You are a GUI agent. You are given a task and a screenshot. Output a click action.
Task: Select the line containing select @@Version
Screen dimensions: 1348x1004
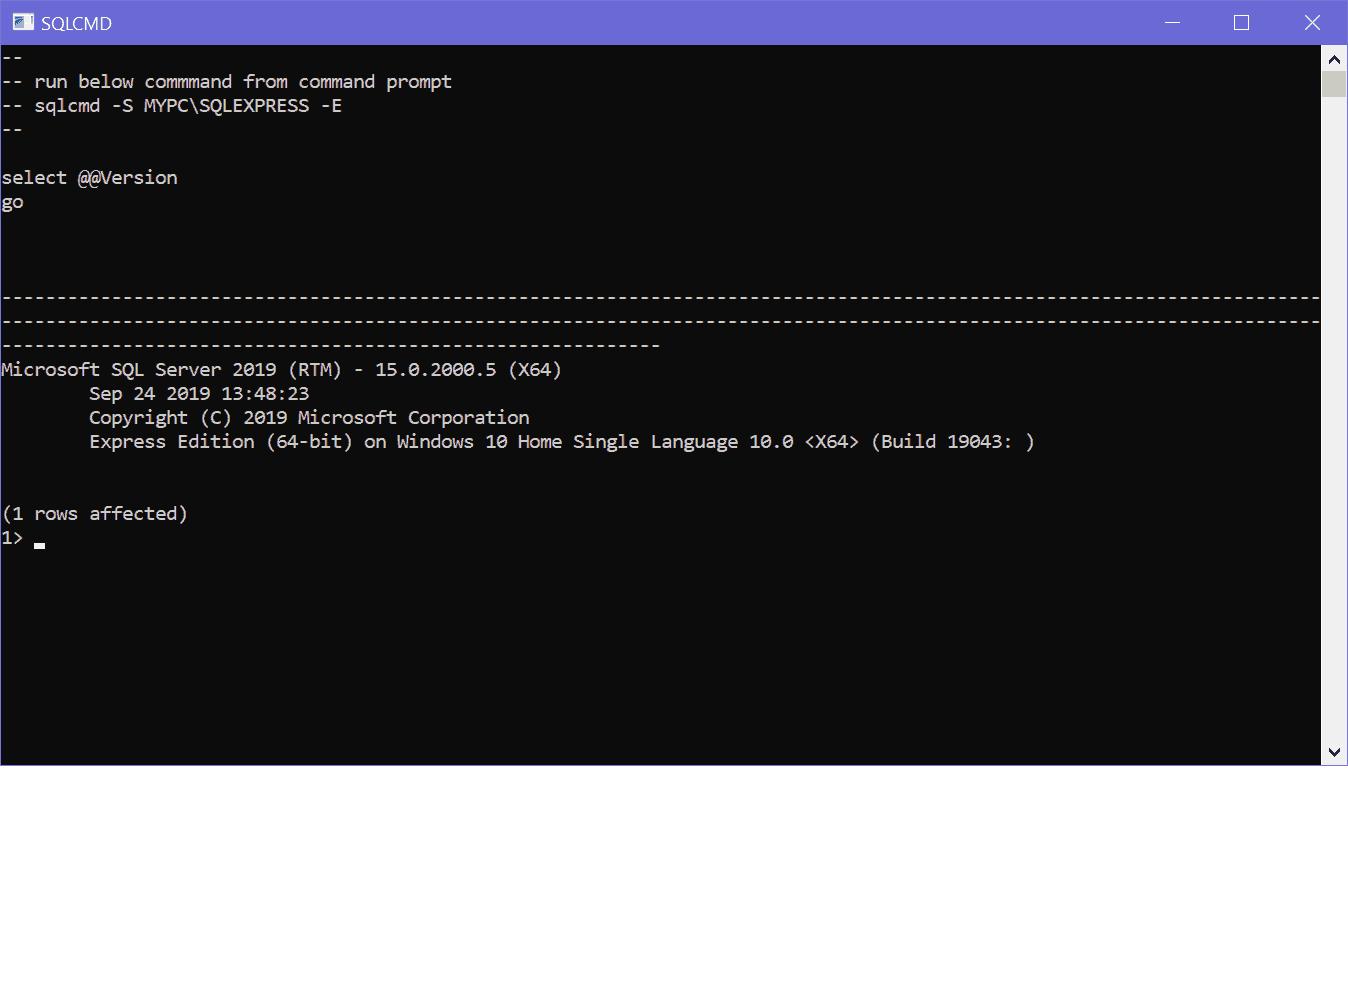[90, 177]
